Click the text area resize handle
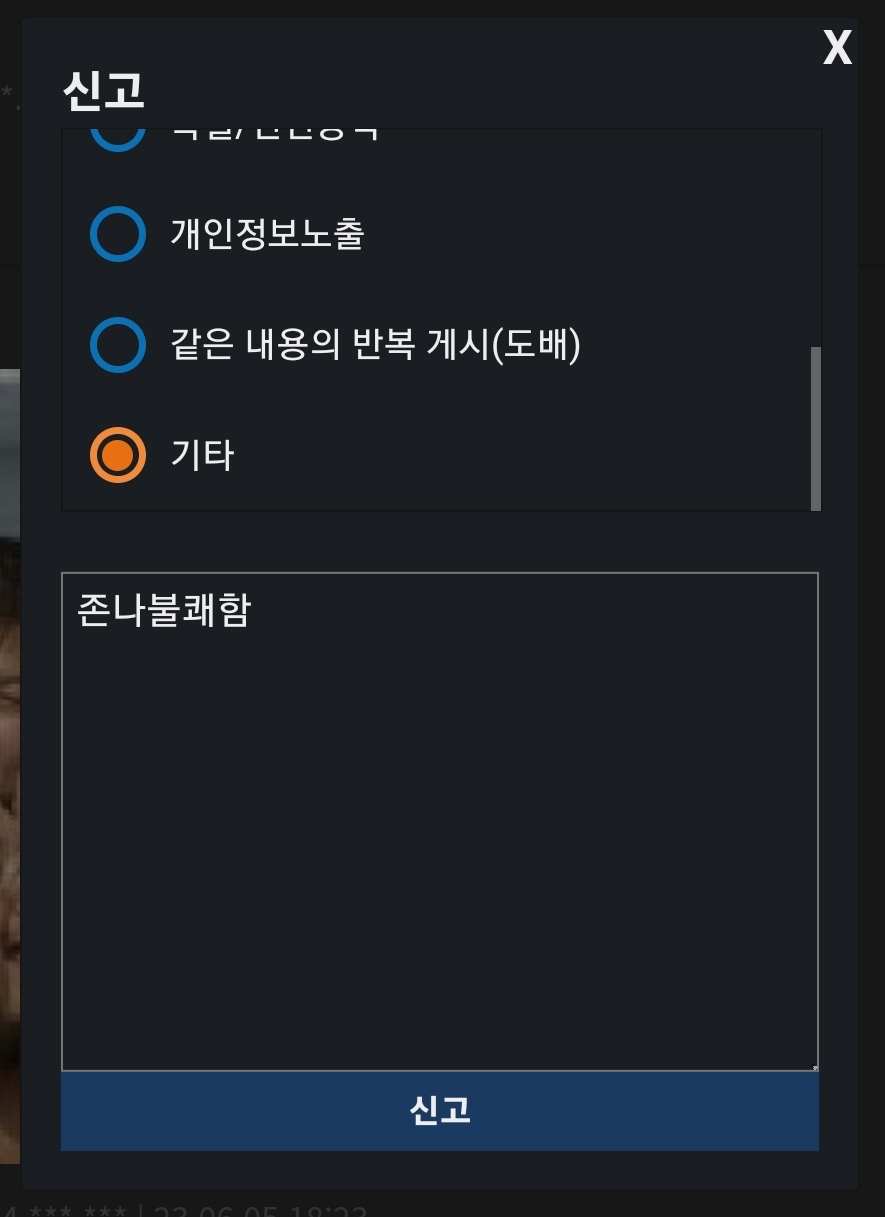885x1217 pixels. (814, 1067)
